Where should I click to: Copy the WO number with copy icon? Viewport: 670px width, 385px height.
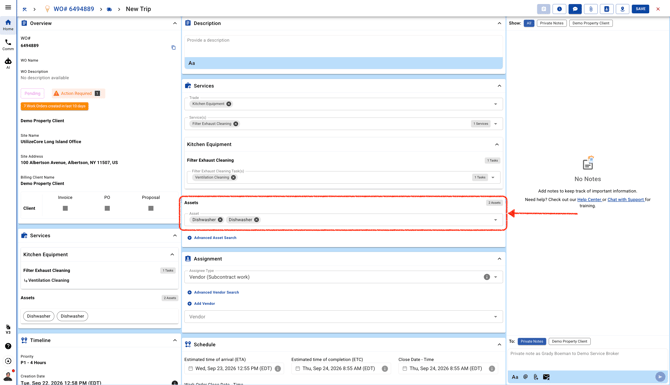tap(173, 47)
